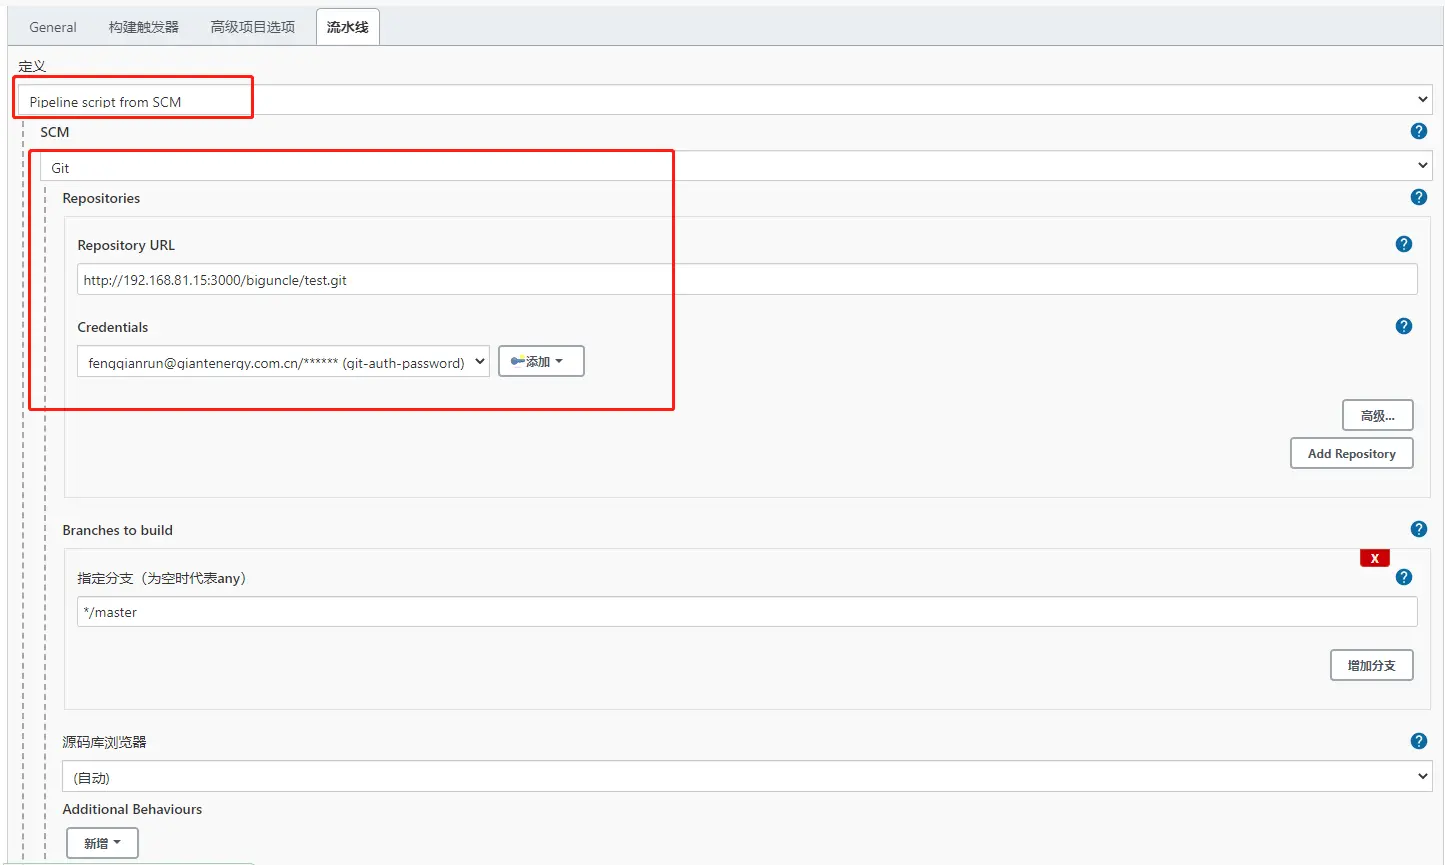Click help icon next to SCM
Image resolution: width=1445 pixels, height=865 pixels.
(1418, 131)
